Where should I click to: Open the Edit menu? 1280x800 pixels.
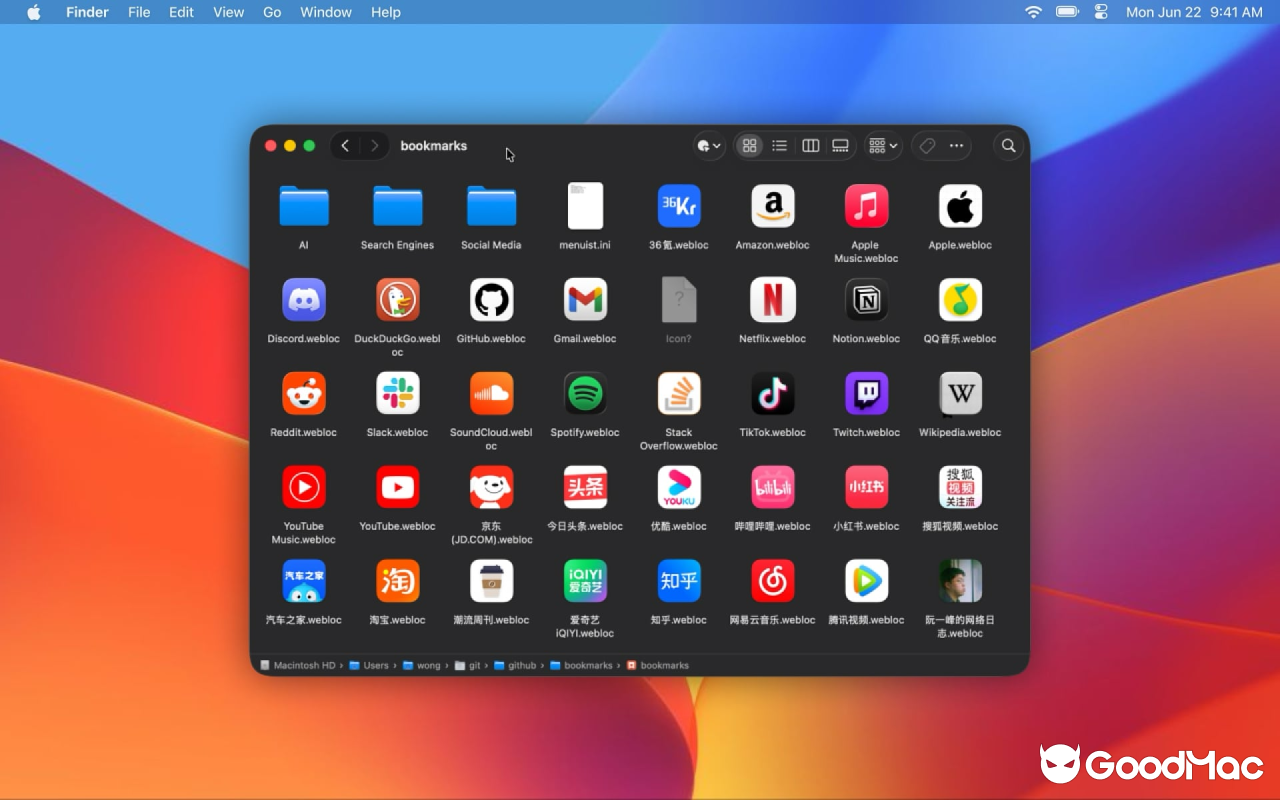[x=181, y=12]
